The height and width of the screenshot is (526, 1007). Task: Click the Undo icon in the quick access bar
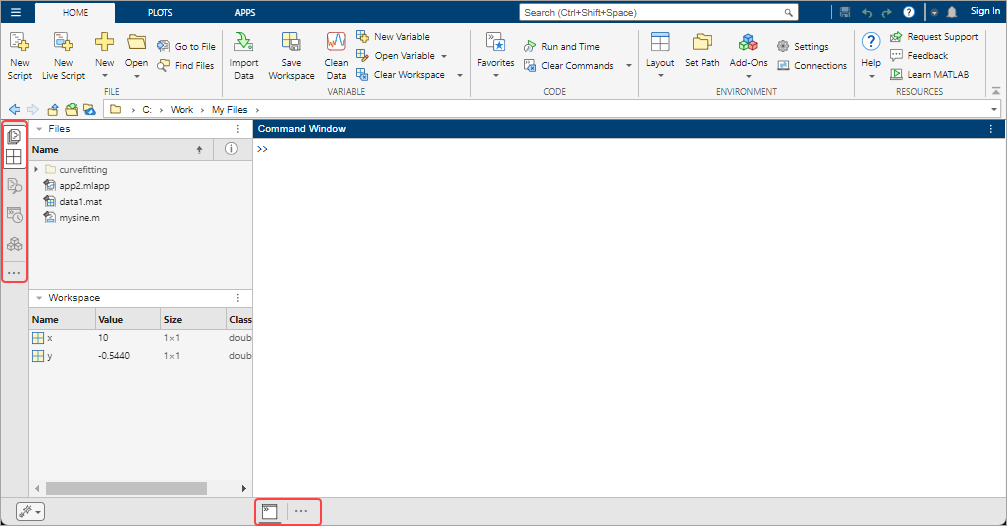pos(866,12)
